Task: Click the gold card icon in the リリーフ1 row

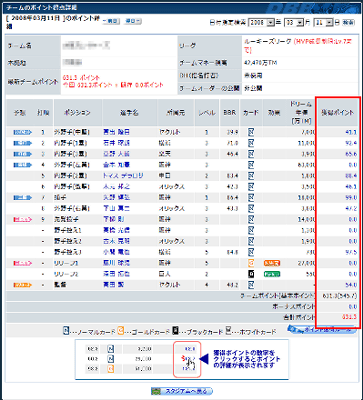Action: [251, 263]
